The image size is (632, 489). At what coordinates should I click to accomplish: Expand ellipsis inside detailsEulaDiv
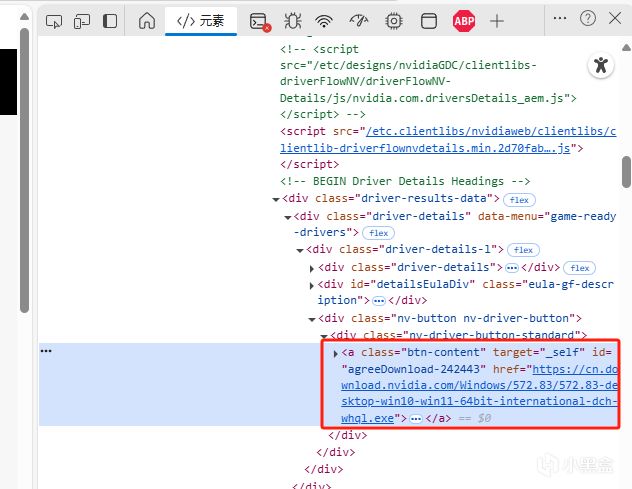[x=378, y=301]
